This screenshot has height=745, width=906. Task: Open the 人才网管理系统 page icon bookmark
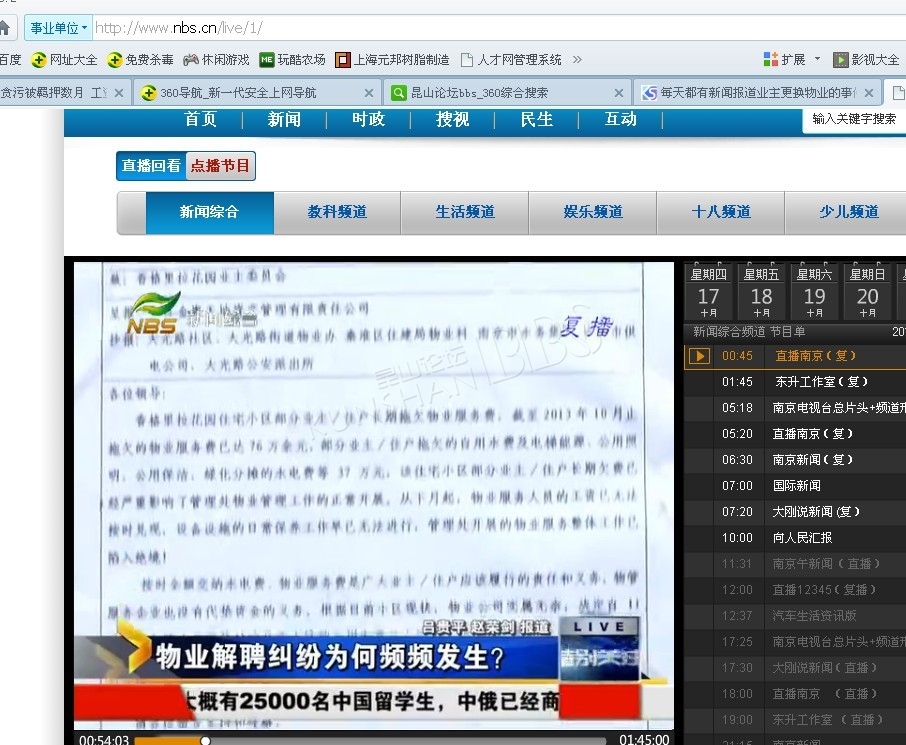(x=467, y=60)
